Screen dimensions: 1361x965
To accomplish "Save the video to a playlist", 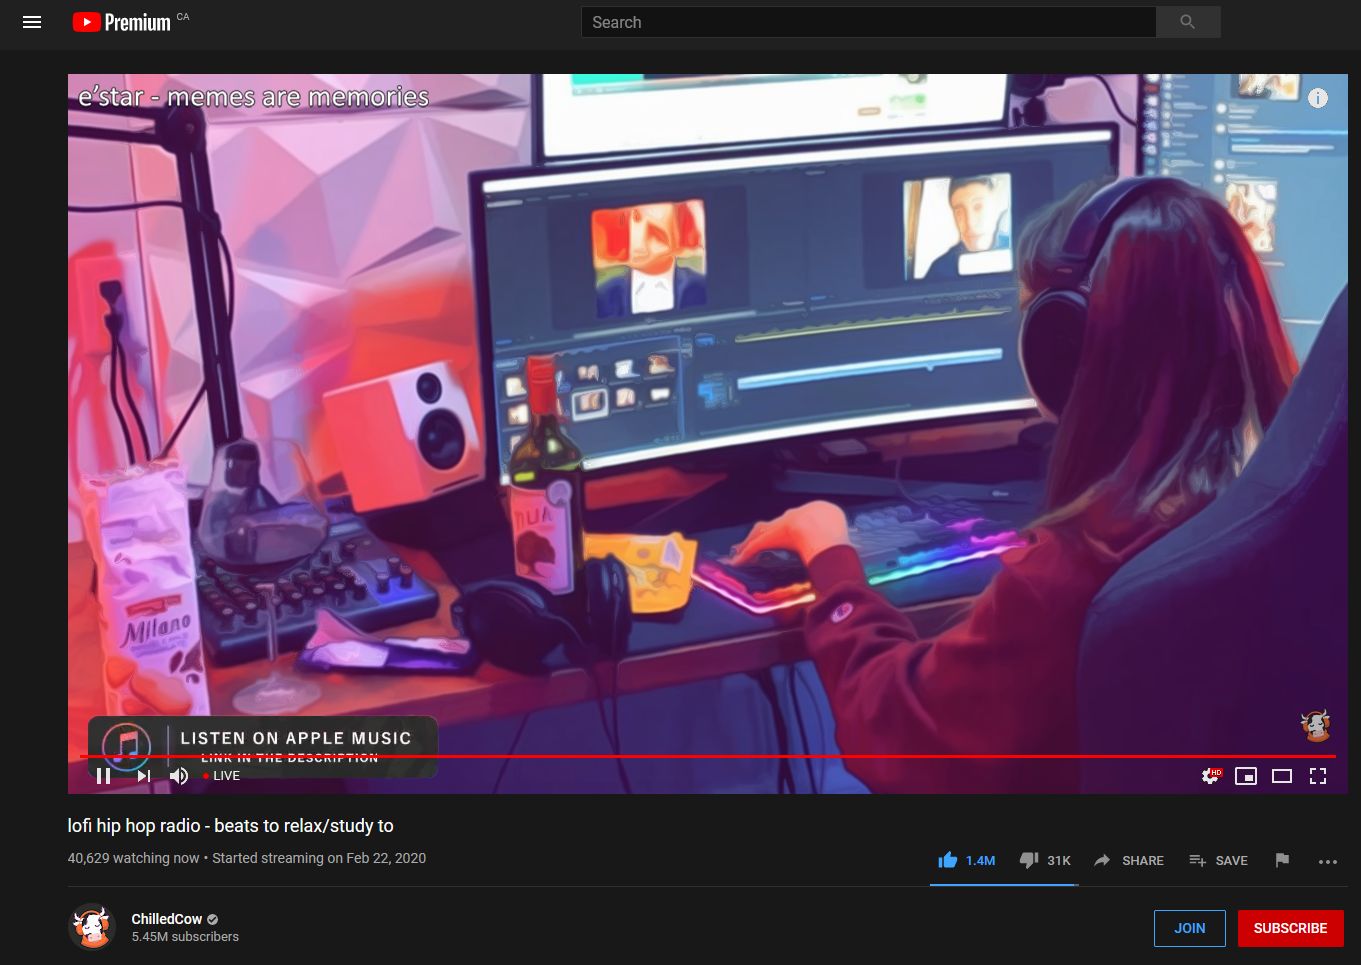I will [x=1218, y=860].
